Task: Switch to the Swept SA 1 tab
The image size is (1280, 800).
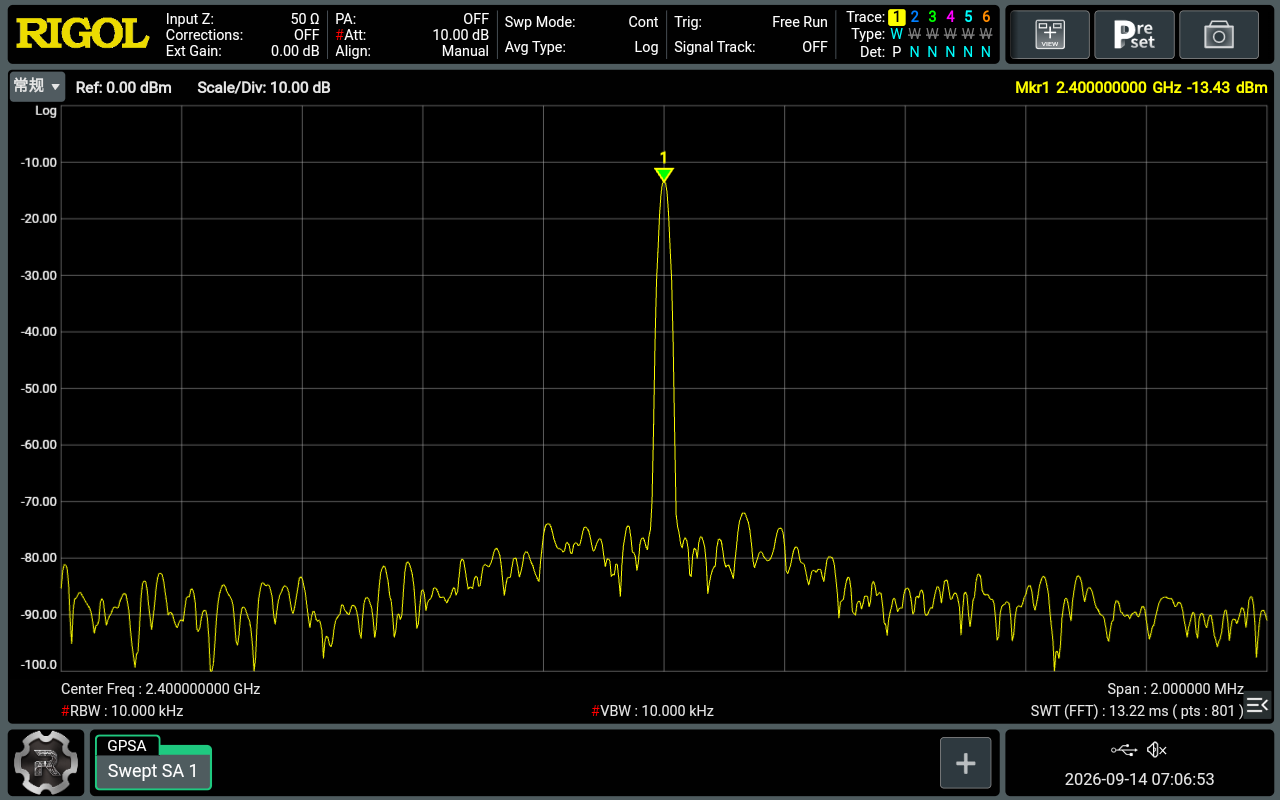Action: click(x=153, y=771)
